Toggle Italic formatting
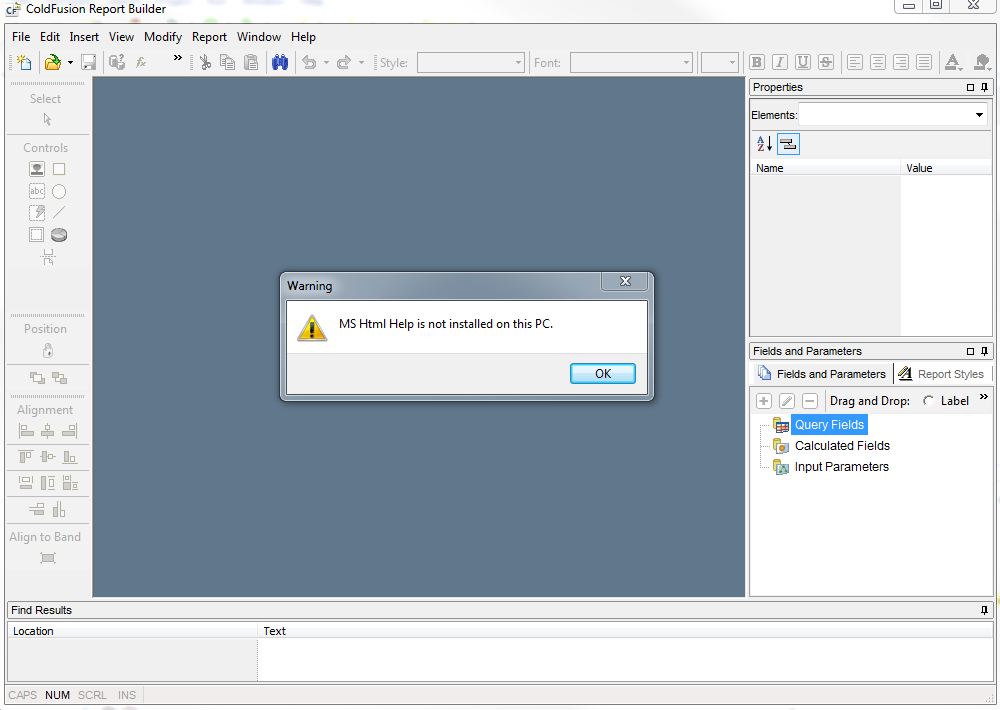The image size is (1000, 710). 779,62
